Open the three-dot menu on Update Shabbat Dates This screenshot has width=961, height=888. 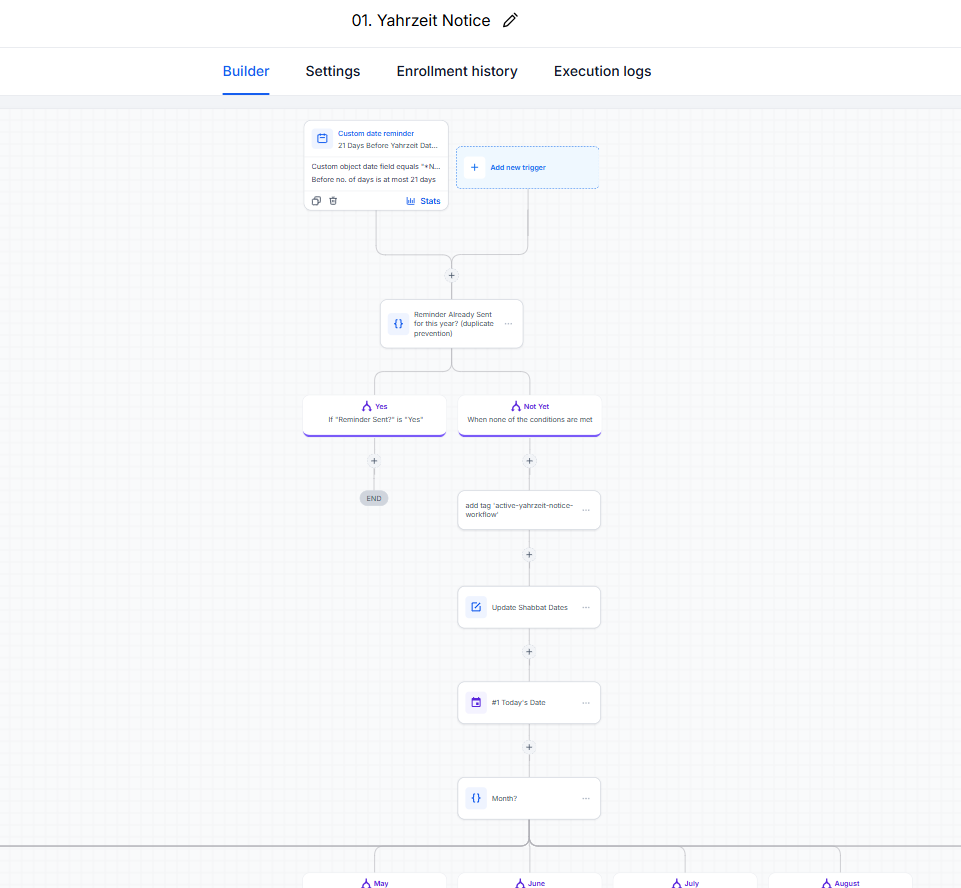[x=586, y=607]
